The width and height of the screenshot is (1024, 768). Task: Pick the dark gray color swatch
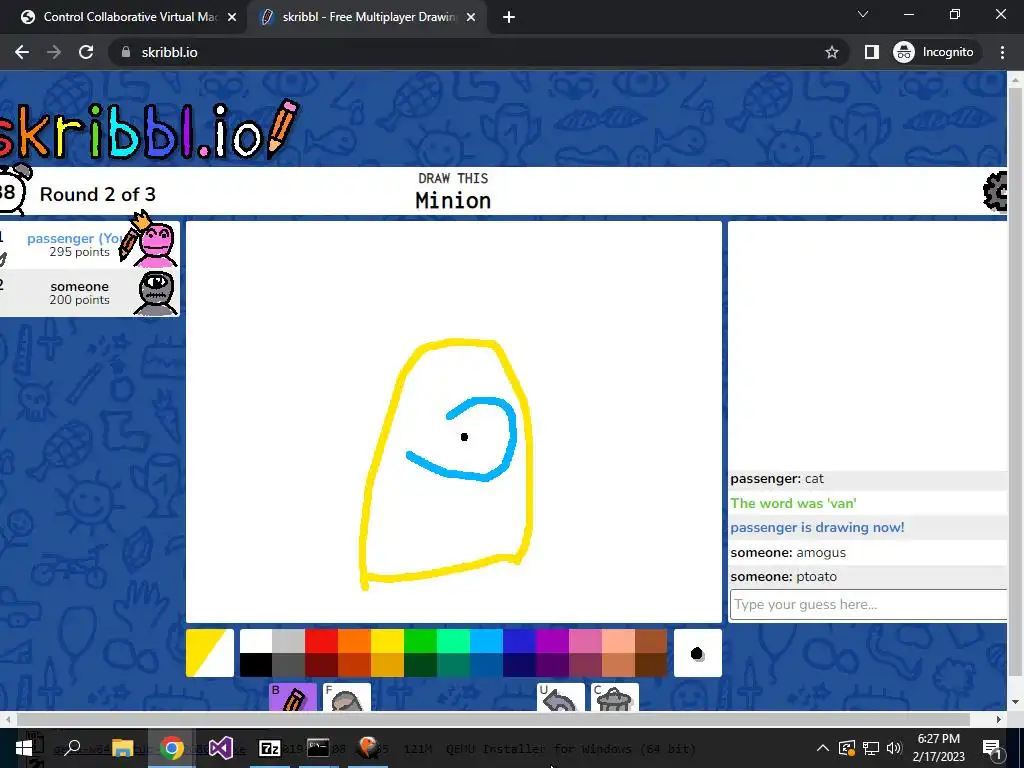pos(289,665)
